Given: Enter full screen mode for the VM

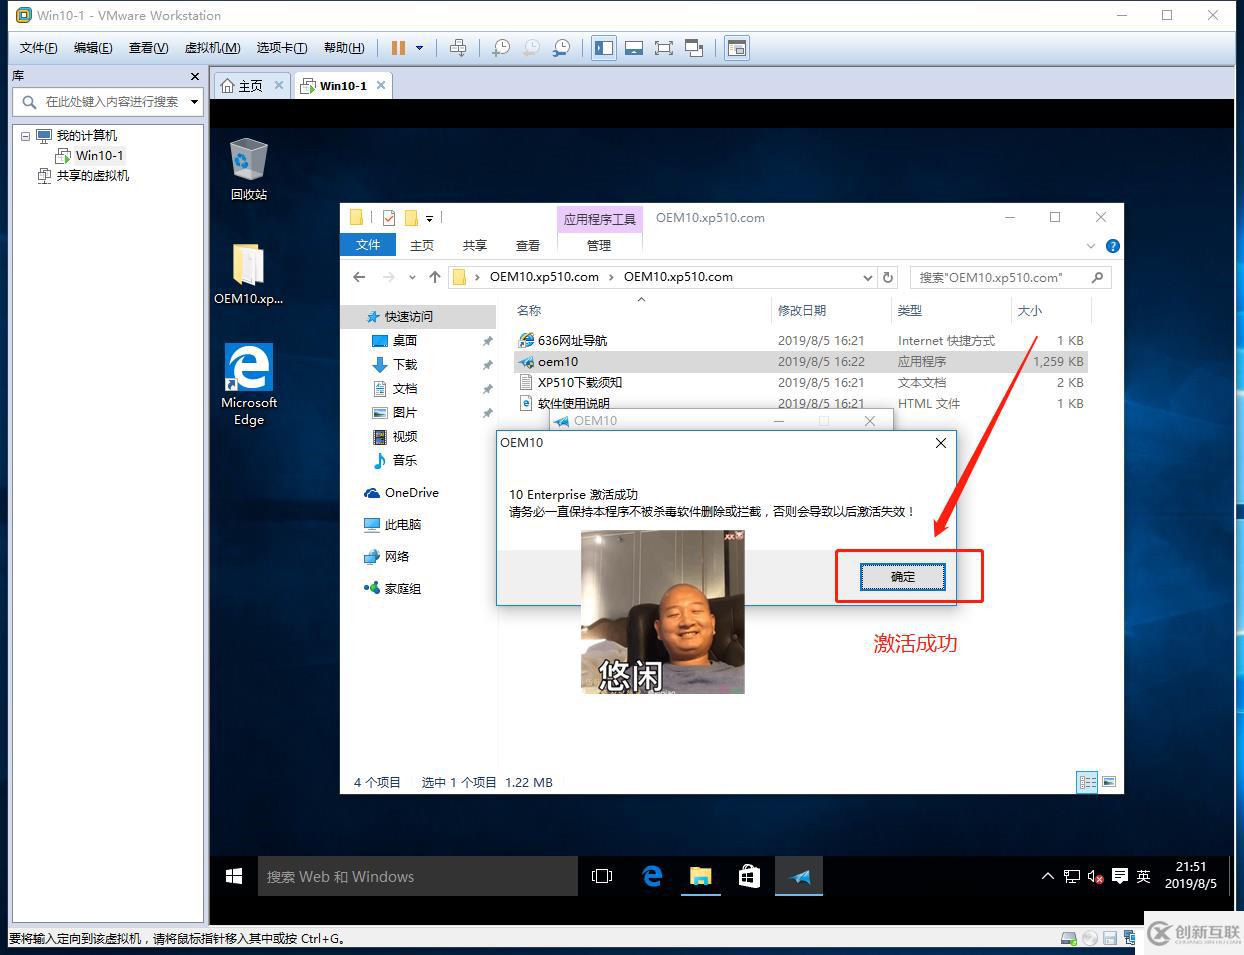Looking at the screenshot, I should point(664,47).
